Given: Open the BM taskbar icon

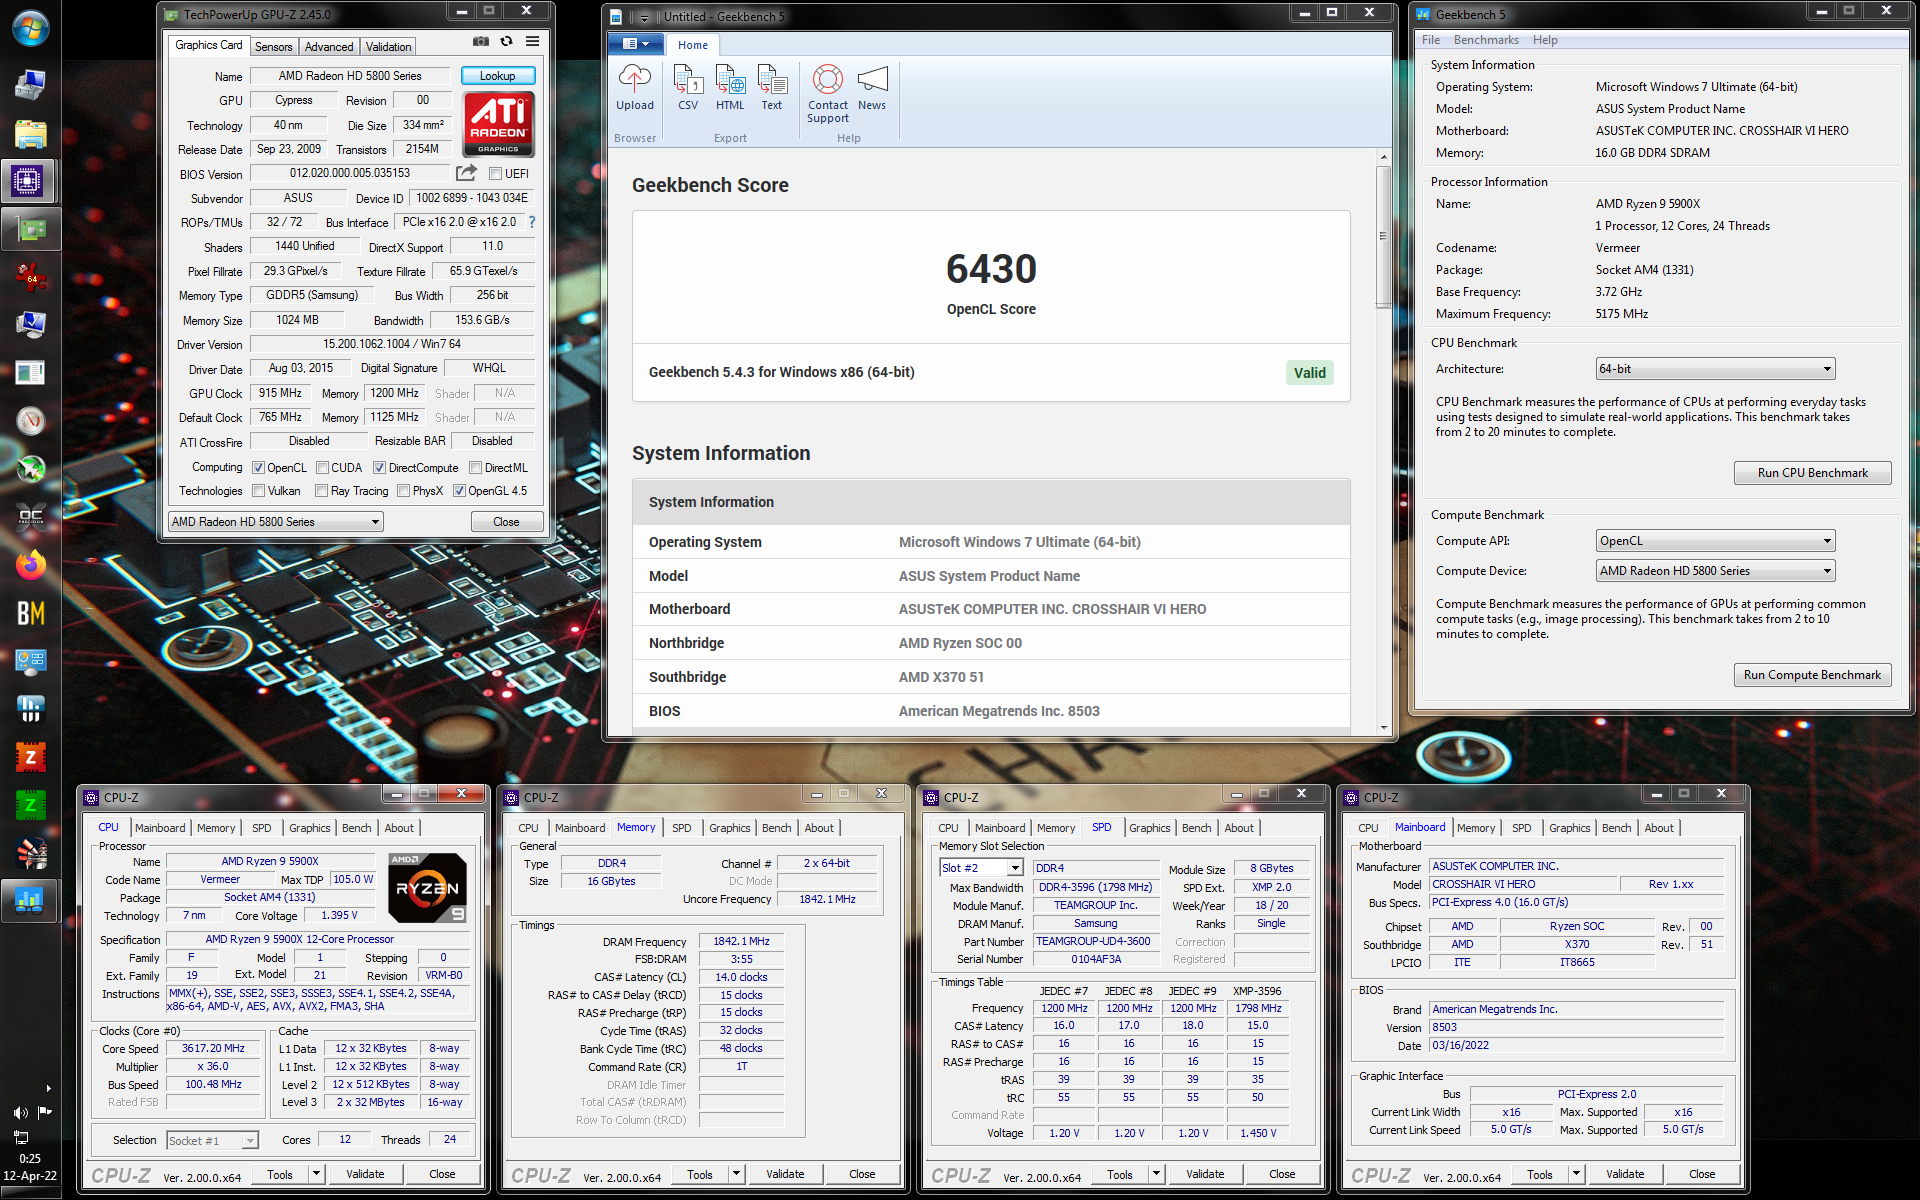Looking at the screenshot, I should coord(30,613).
